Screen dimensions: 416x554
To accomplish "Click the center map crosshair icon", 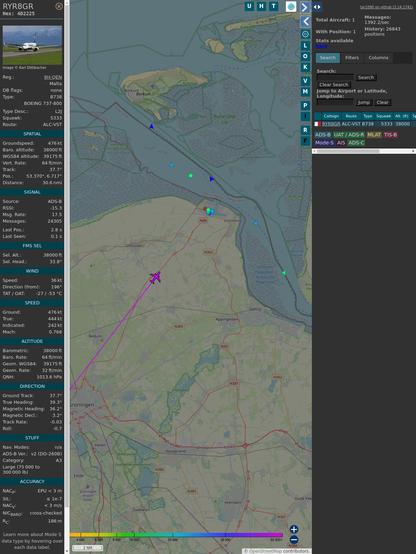I will (x=305, y=34).
